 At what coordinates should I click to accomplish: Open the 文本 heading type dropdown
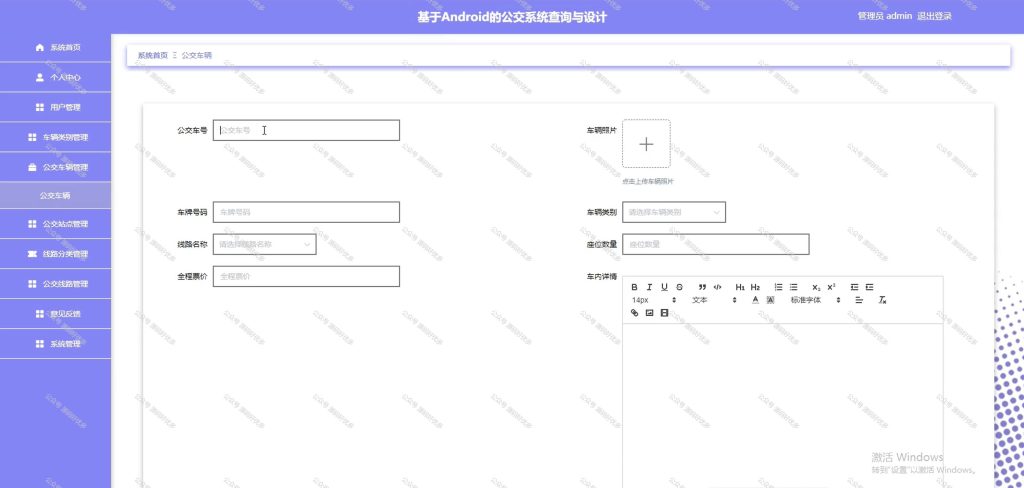714,300
